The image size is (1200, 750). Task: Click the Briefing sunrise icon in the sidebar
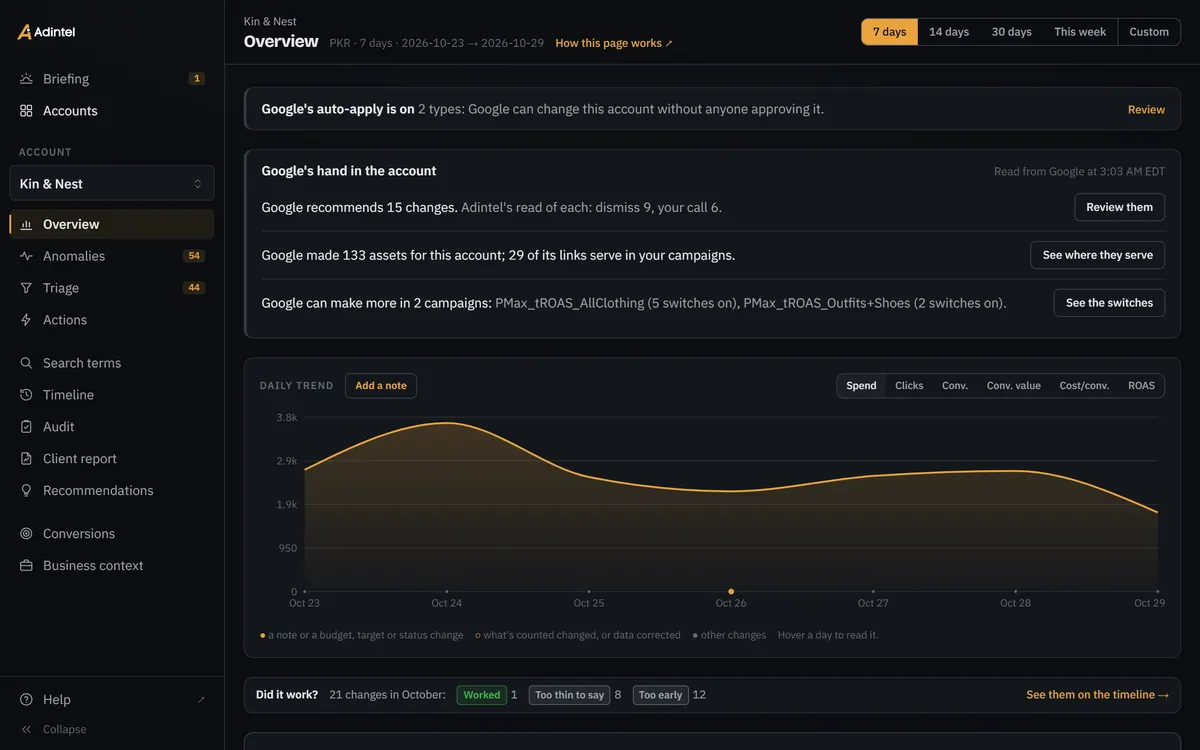(26, 79)
